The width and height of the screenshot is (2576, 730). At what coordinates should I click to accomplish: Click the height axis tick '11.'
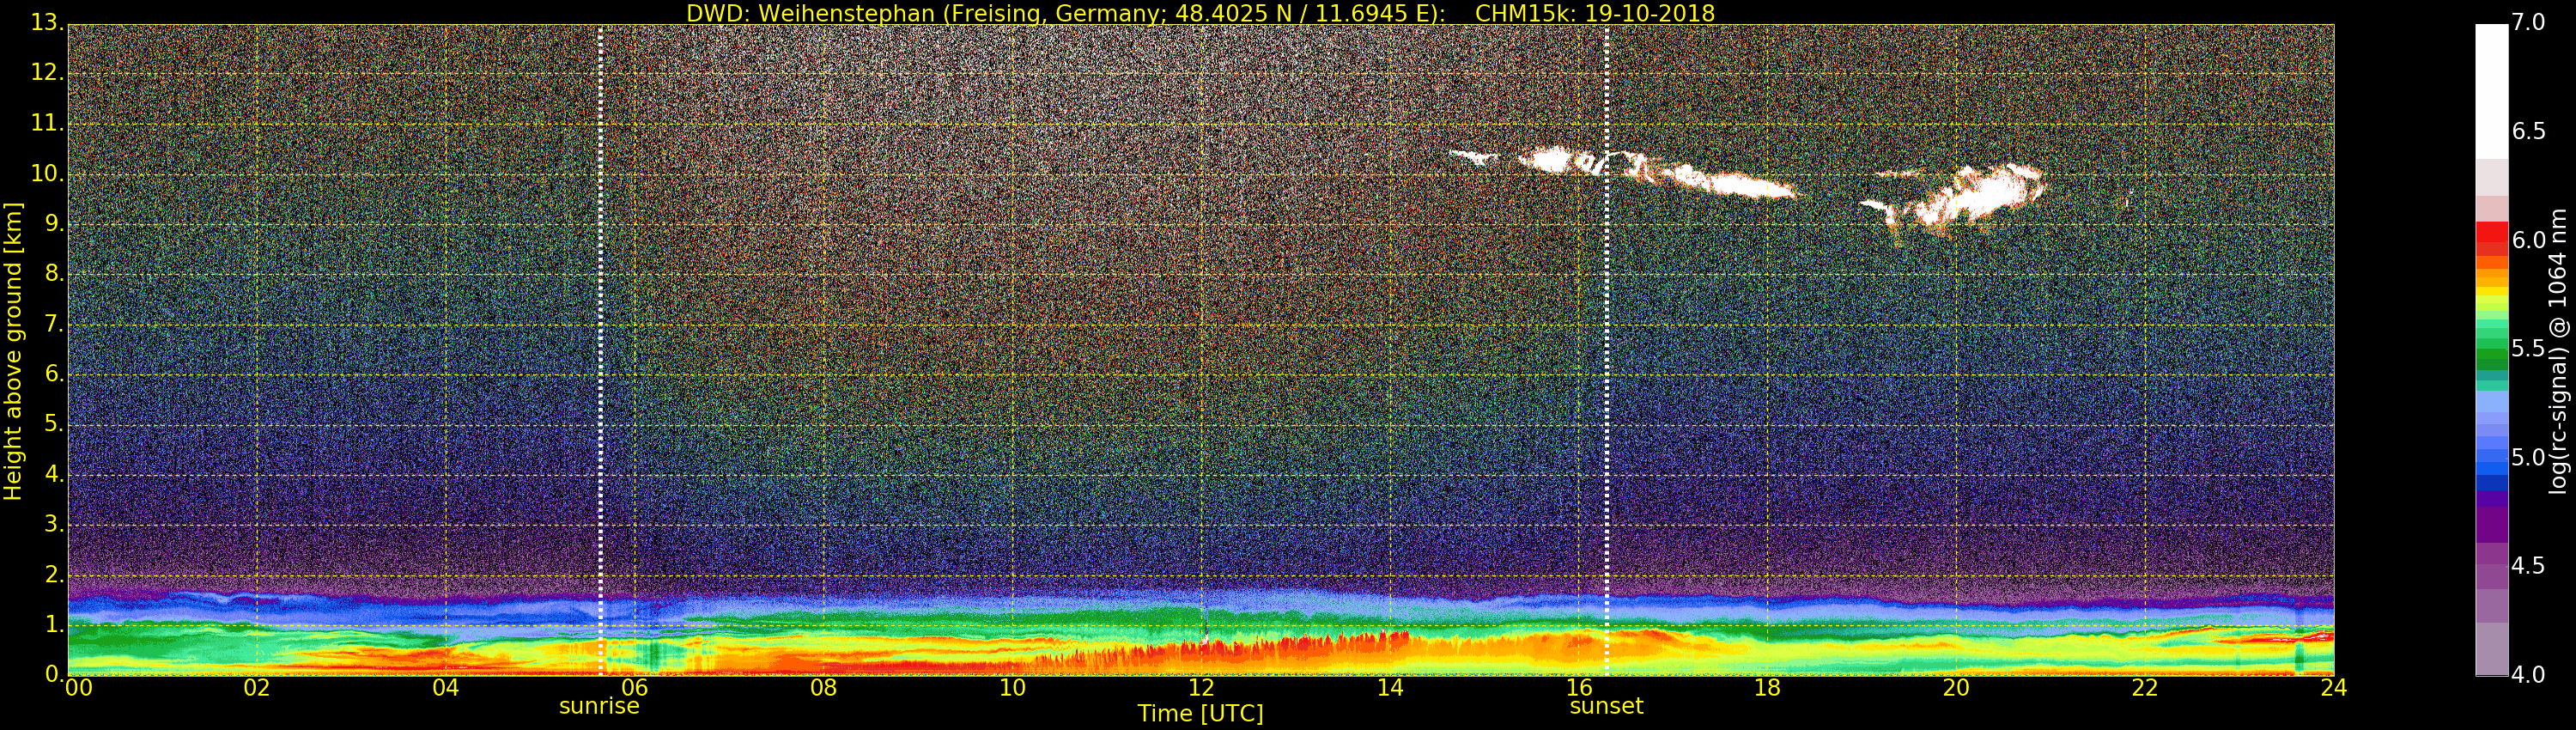click(x=46, y=122)
